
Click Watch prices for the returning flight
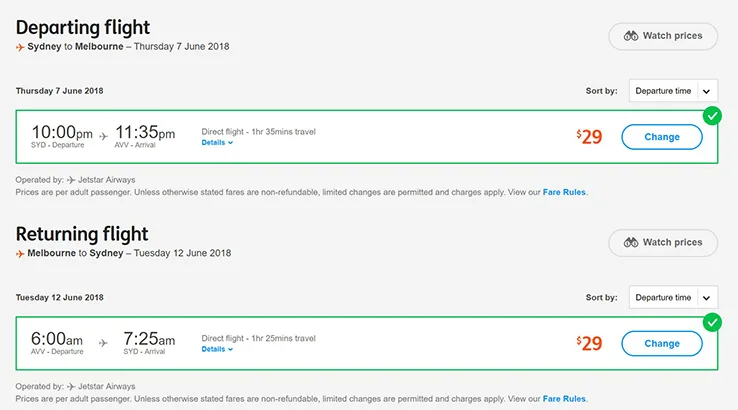[x=663, y=243]
